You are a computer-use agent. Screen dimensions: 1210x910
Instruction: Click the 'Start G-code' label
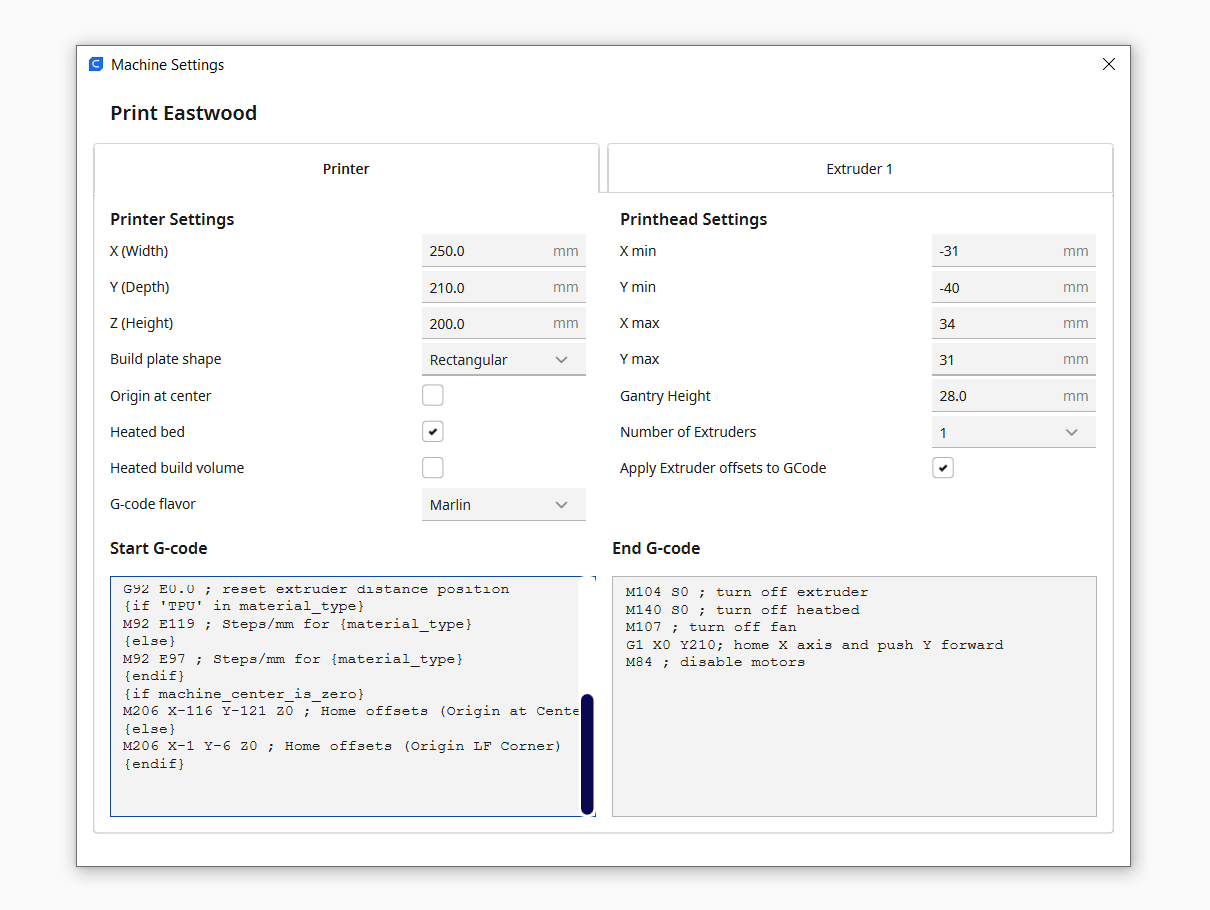159,548
